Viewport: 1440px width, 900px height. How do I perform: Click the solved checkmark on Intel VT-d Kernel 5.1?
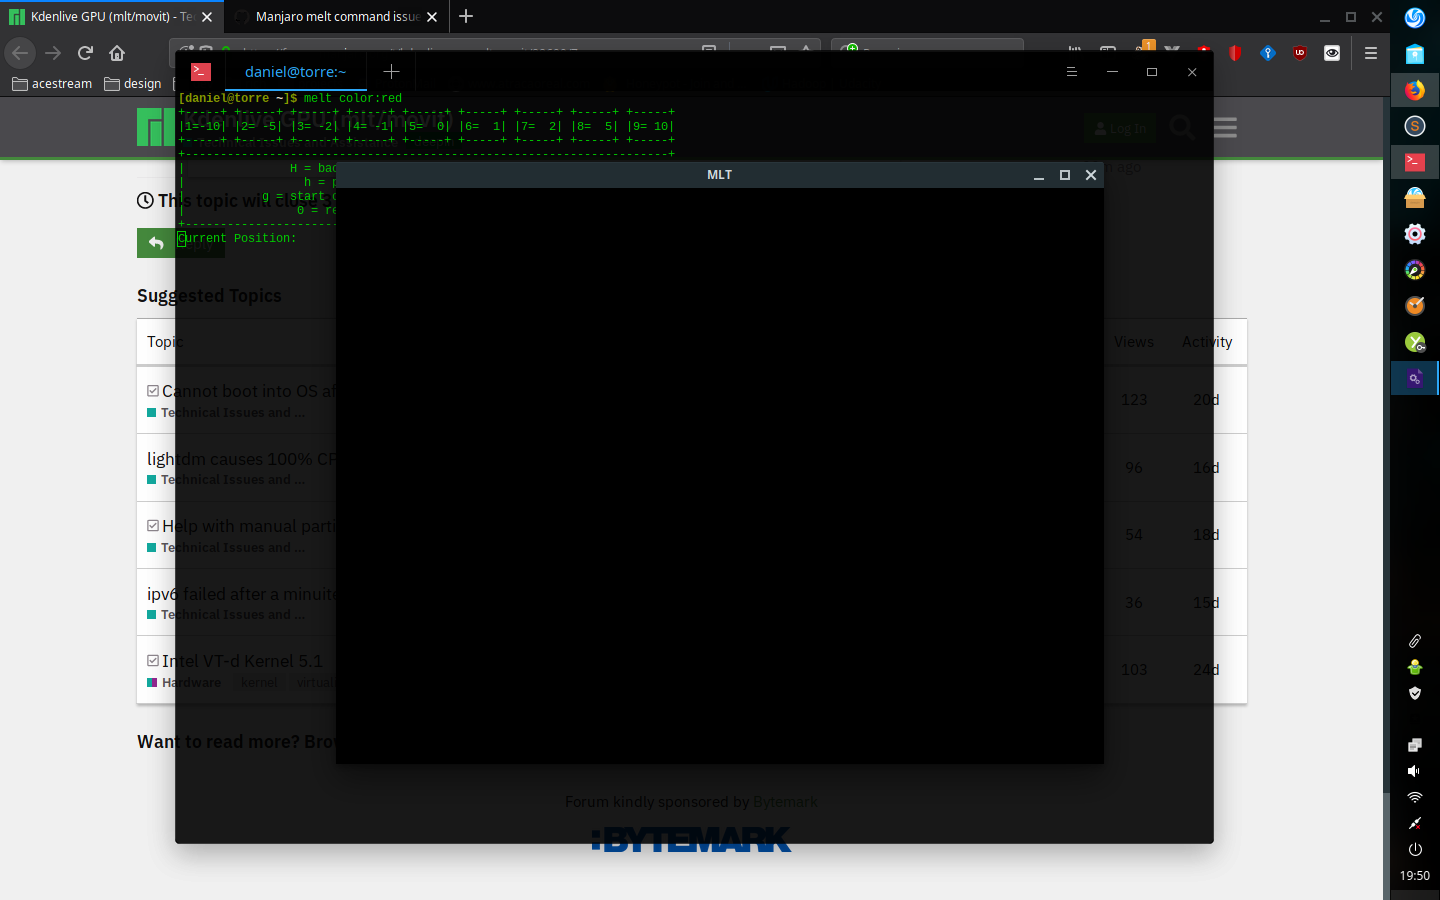pos(152,660)
